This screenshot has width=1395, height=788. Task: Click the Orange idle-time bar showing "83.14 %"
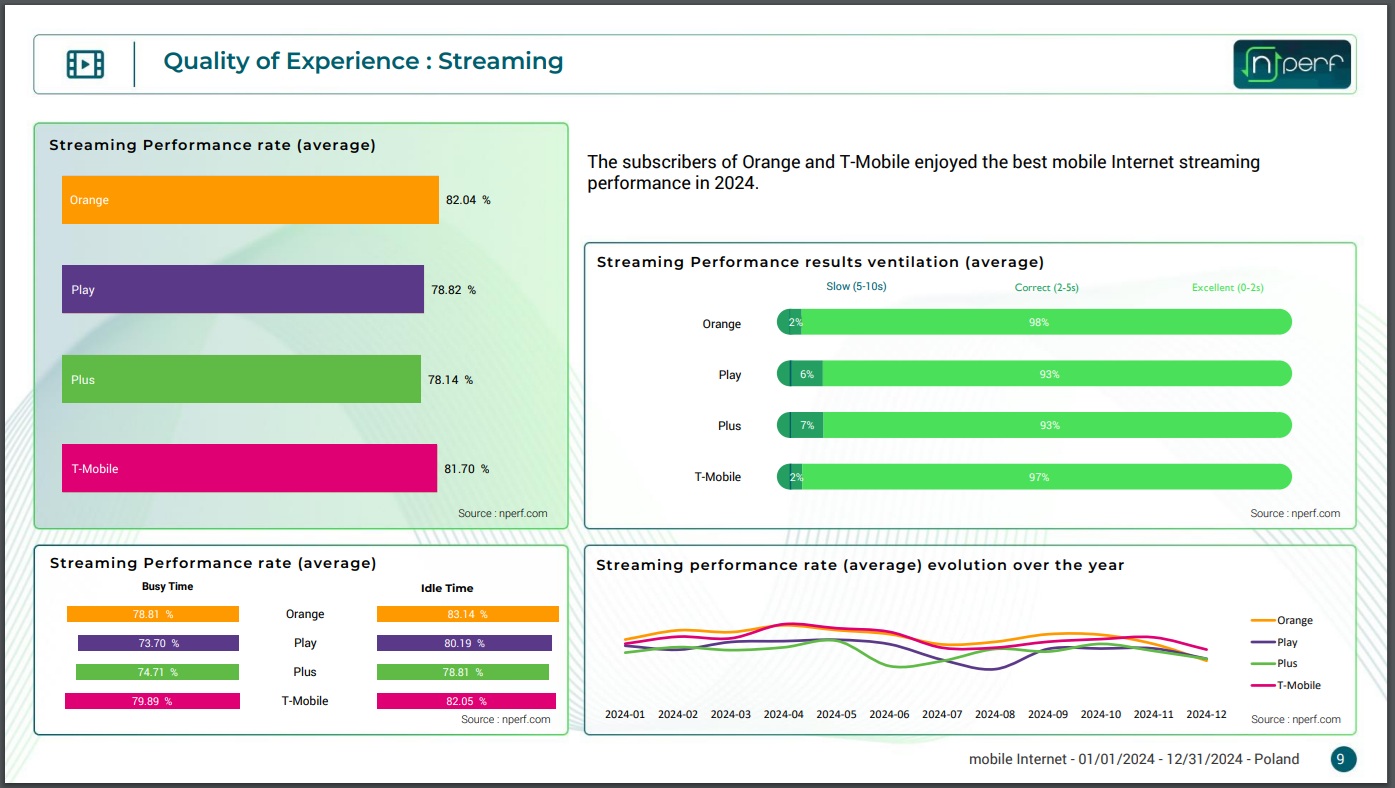tap(468, 614)
